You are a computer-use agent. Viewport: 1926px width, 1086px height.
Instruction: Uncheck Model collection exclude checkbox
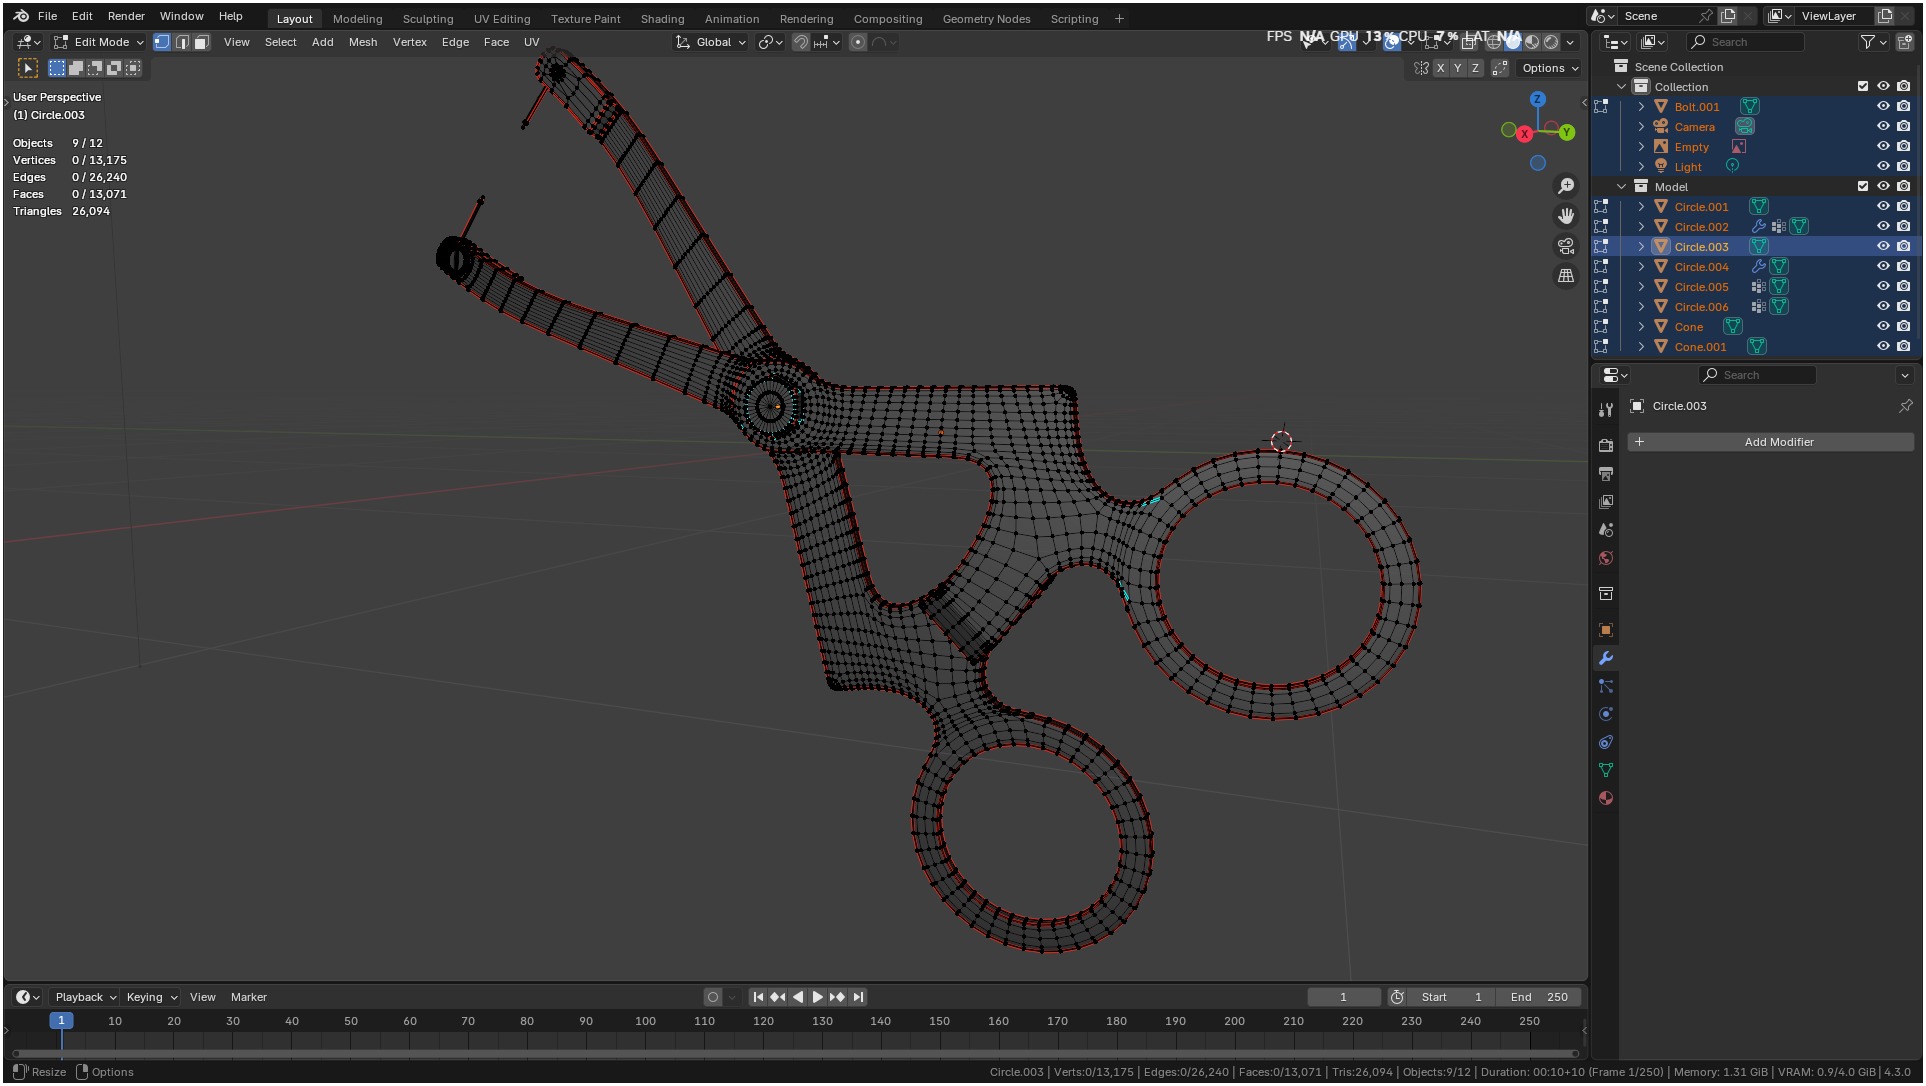(1863, 187)
